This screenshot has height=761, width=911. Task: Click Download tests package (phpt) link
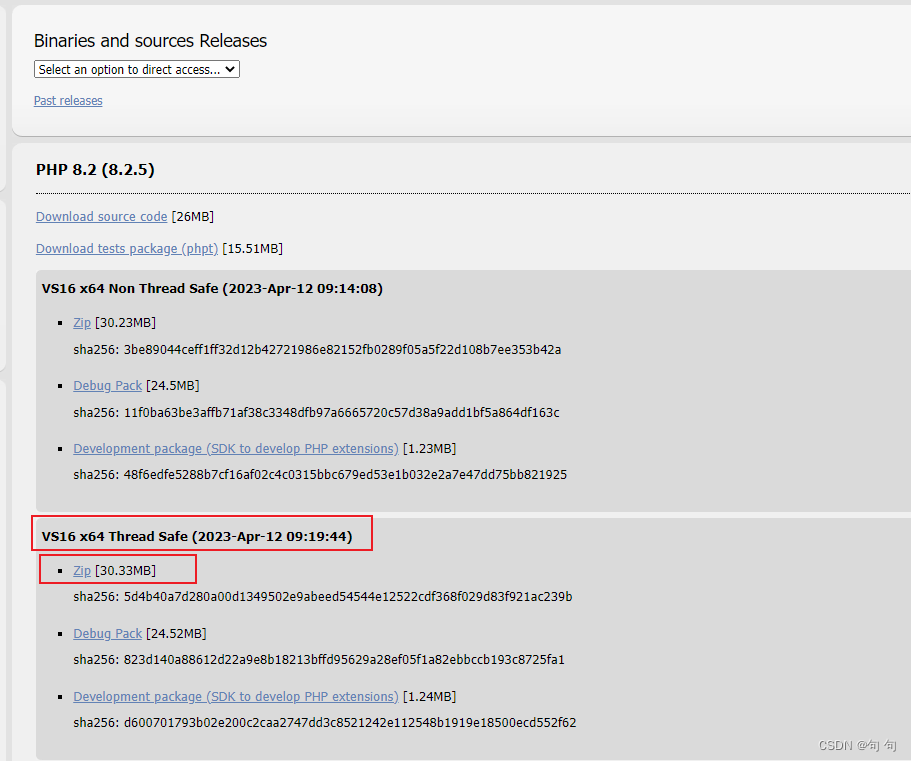(x=126, y=249)
